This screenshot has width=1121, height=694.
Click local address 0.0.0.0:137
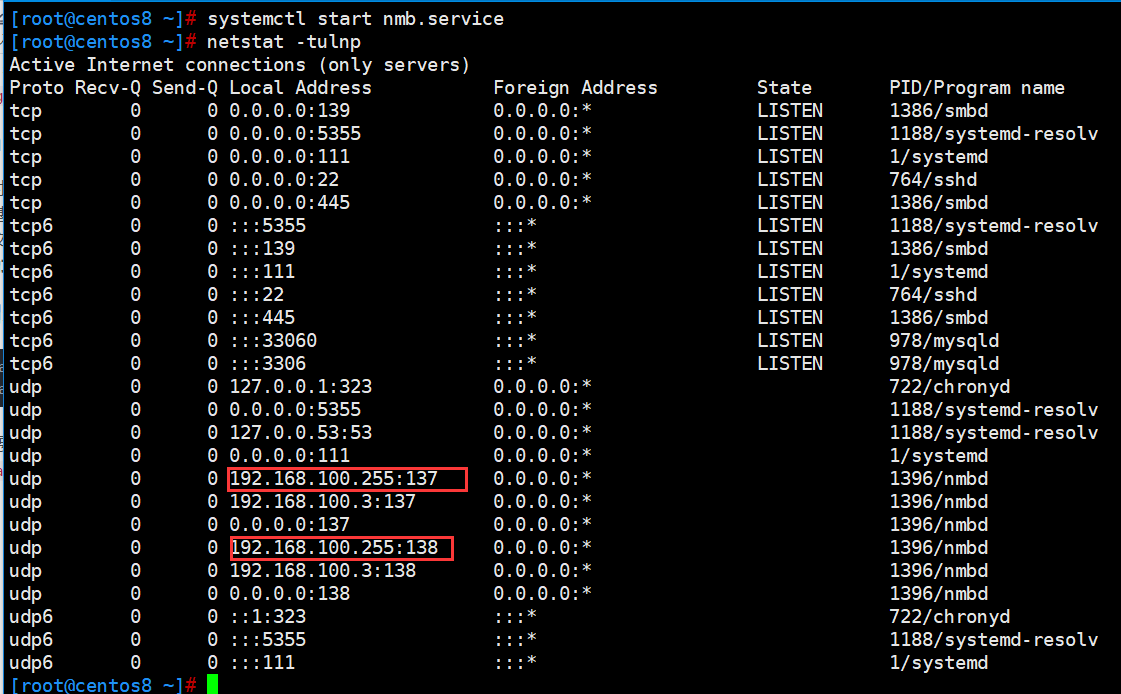pos(290,524)
